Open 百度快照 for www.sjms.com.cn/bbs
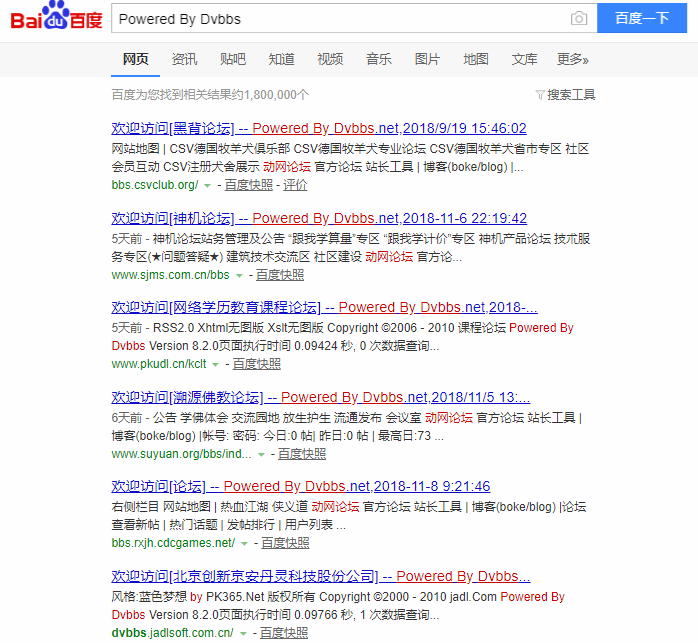698x643 pixels. pyautogui.click(x=280, y=275)
